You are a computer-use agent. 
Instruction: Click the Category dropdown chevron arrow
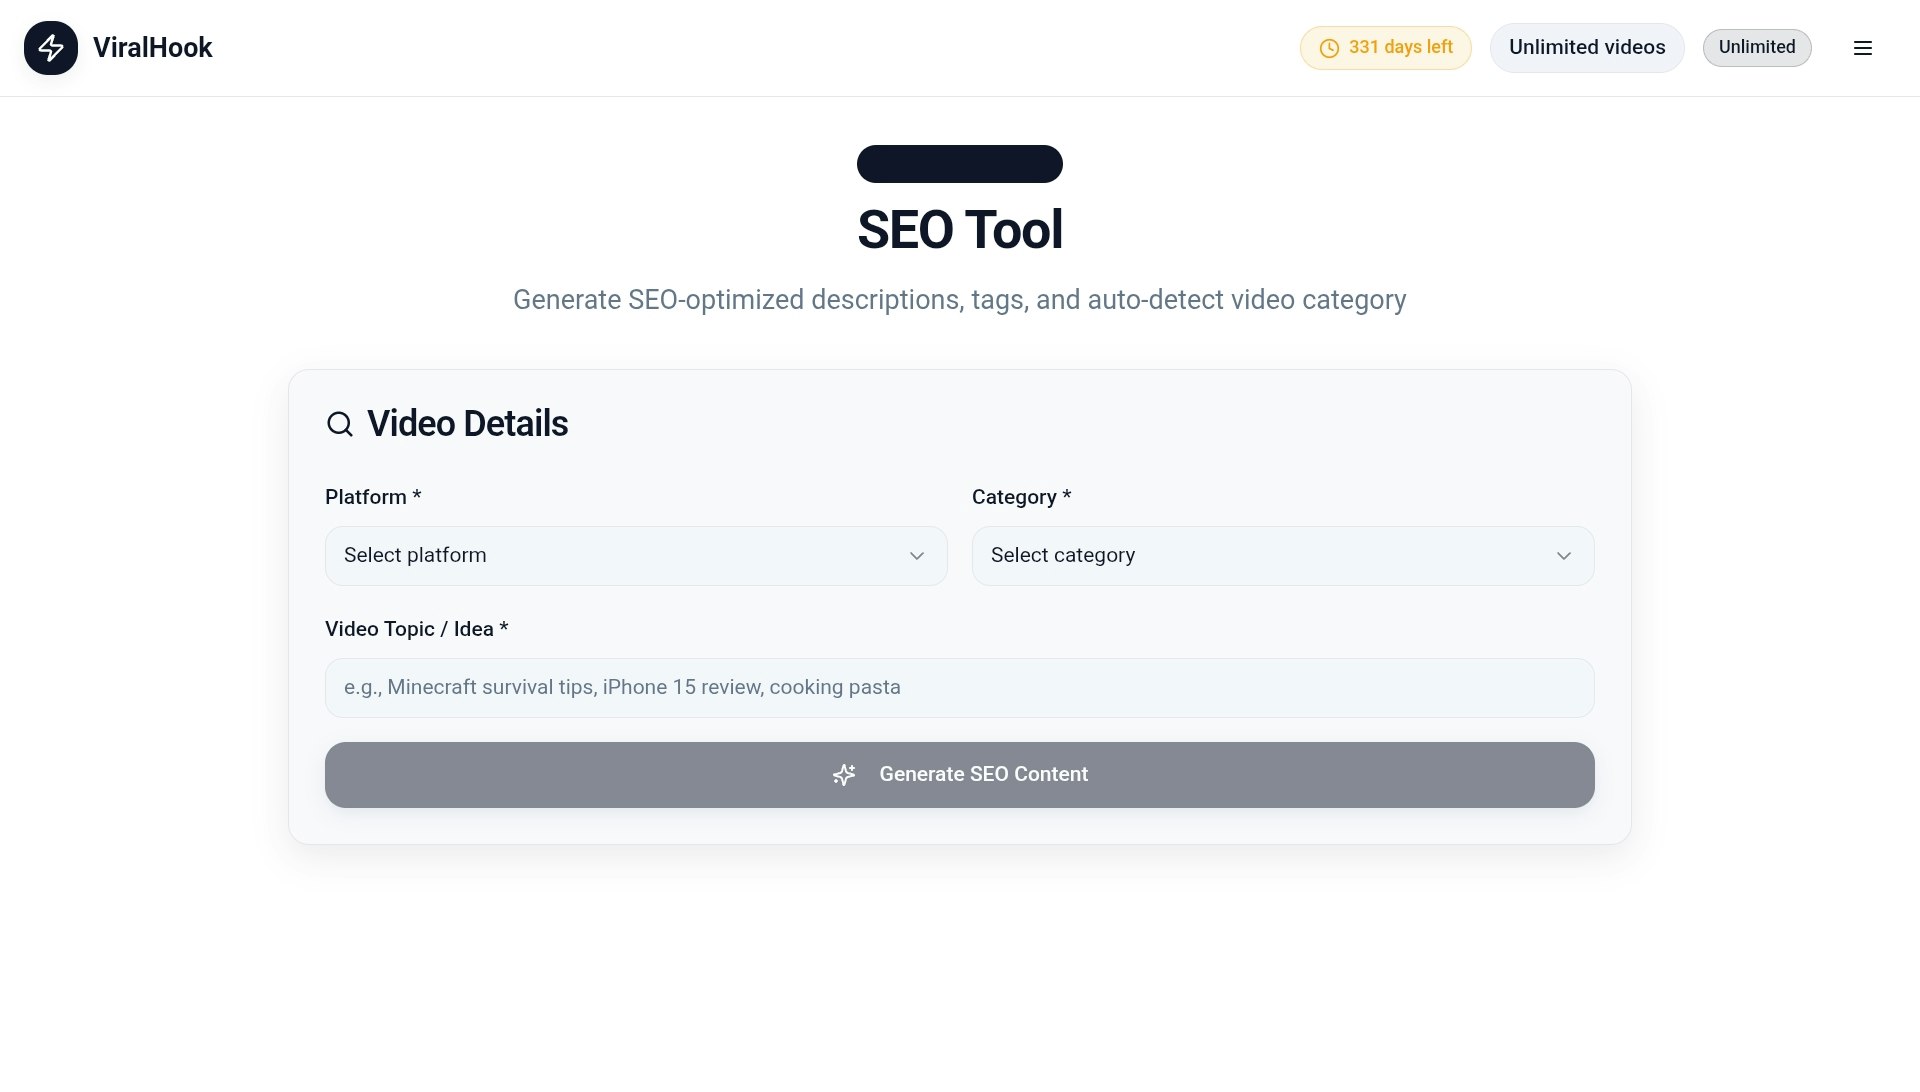click(1563, 556)
